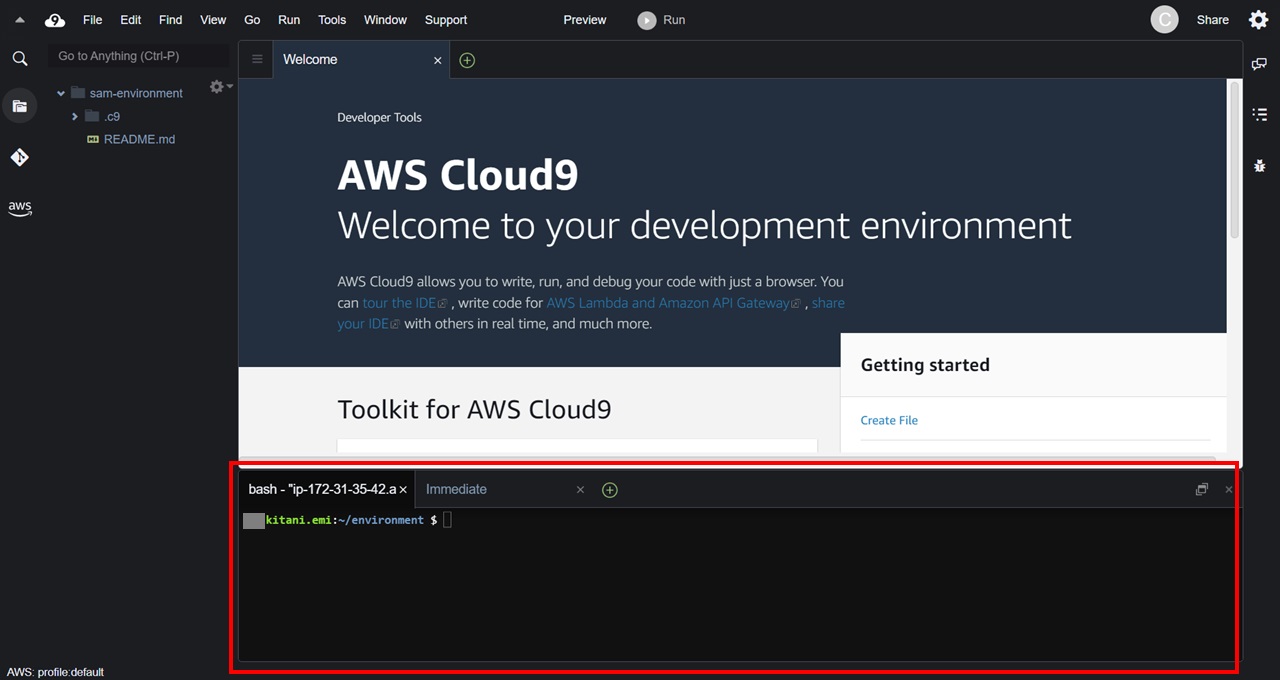Select README.md in the file tree
Image resolution: width=1280 pixels, height=680 pixels.
tap(139, 139)
